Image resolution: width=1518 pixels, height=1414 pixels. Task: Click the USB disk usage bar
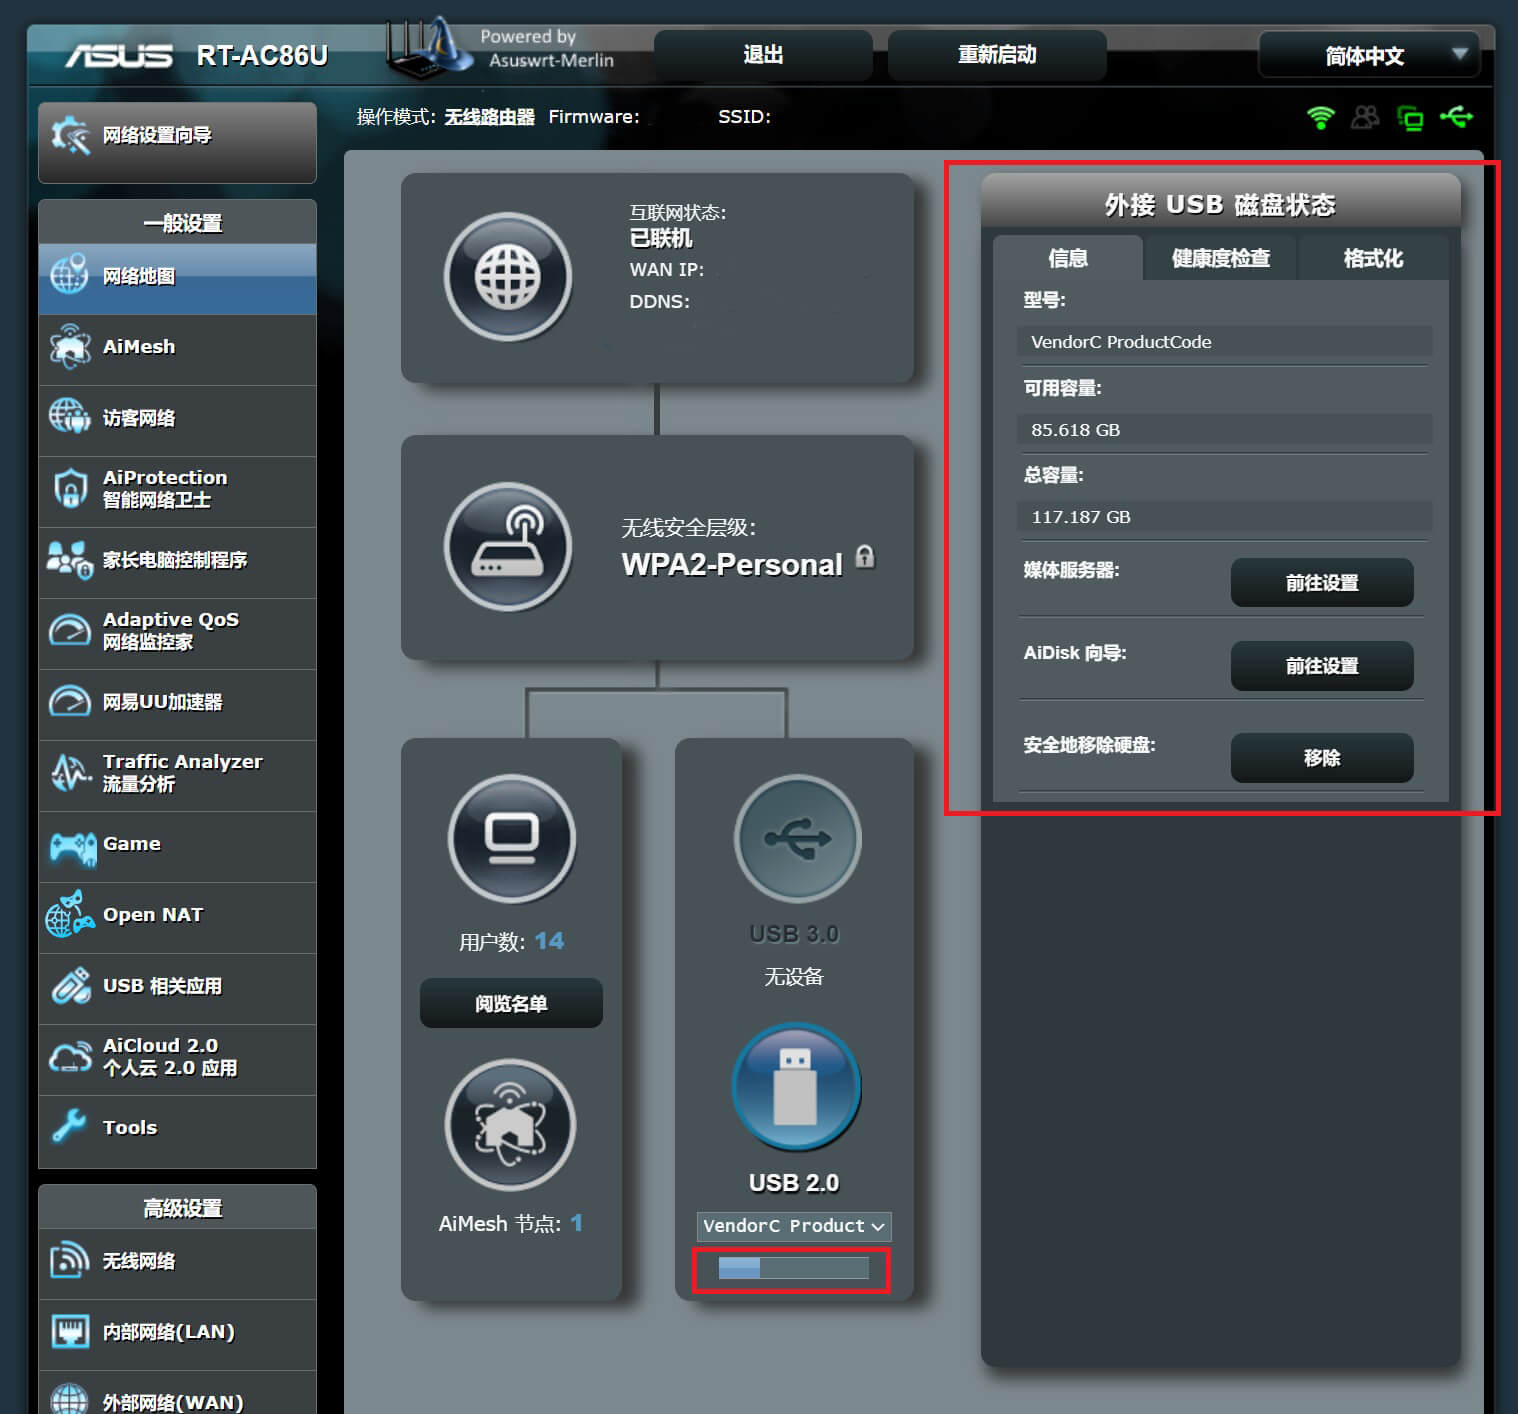[793, 1269]
